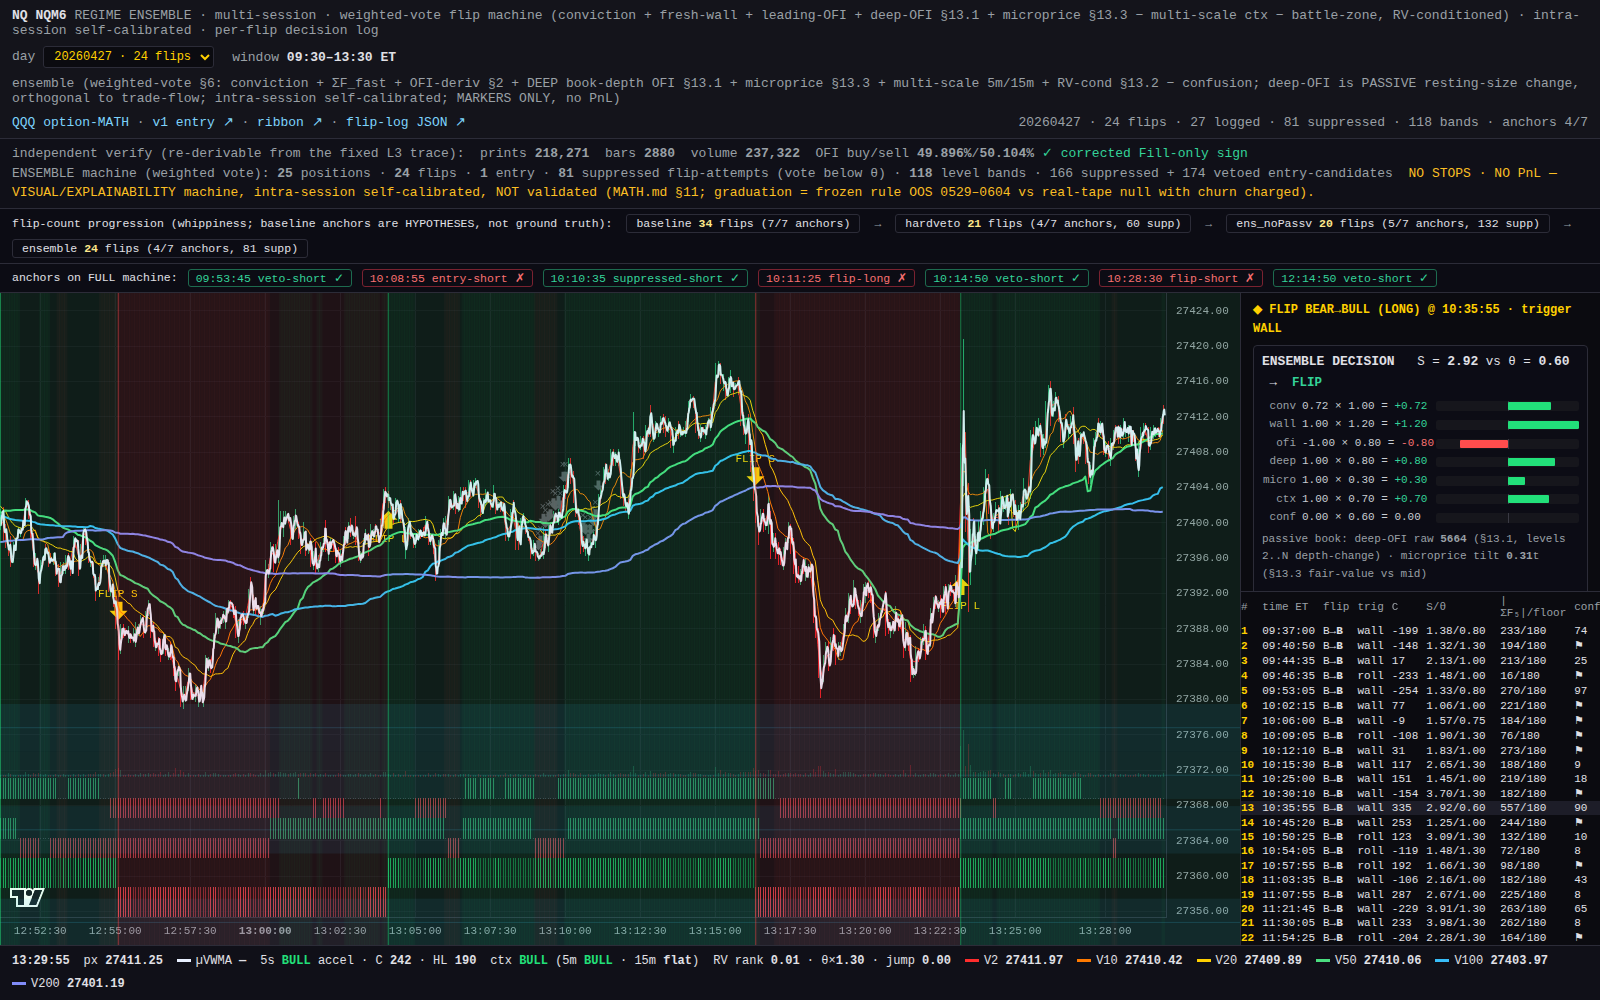This screenshot has height=1000, width=1600.
Task: Select the ens_noPassv 20 flips chip
Action: pos(1388,224)
